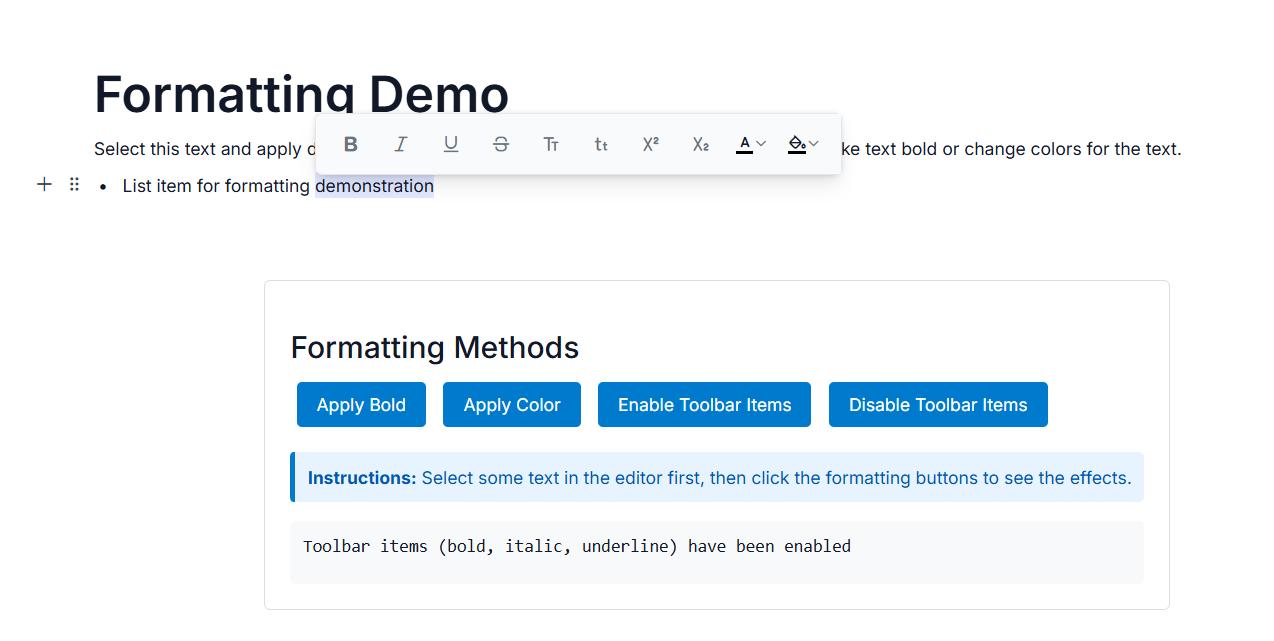This screenshot has height=641, width=1274.
Task: Toggle strikethrough formatting
Action: click(x=500, y=144)
